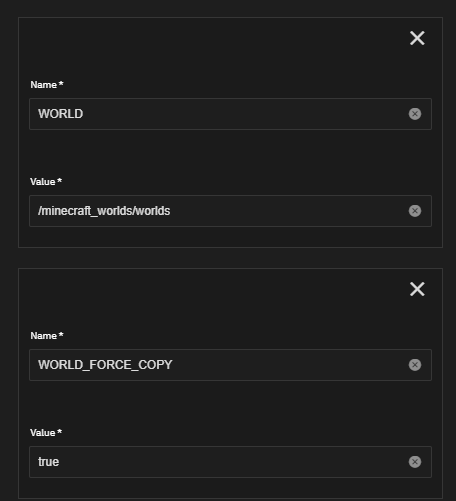
Task: Clear the true value field
Action: click(x=415, y=462)
